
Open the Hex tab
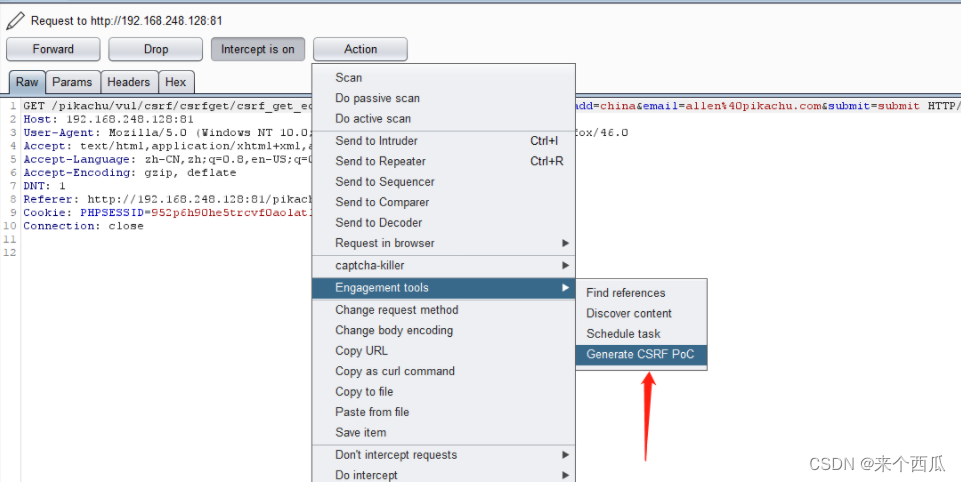[x=176, y=82]
